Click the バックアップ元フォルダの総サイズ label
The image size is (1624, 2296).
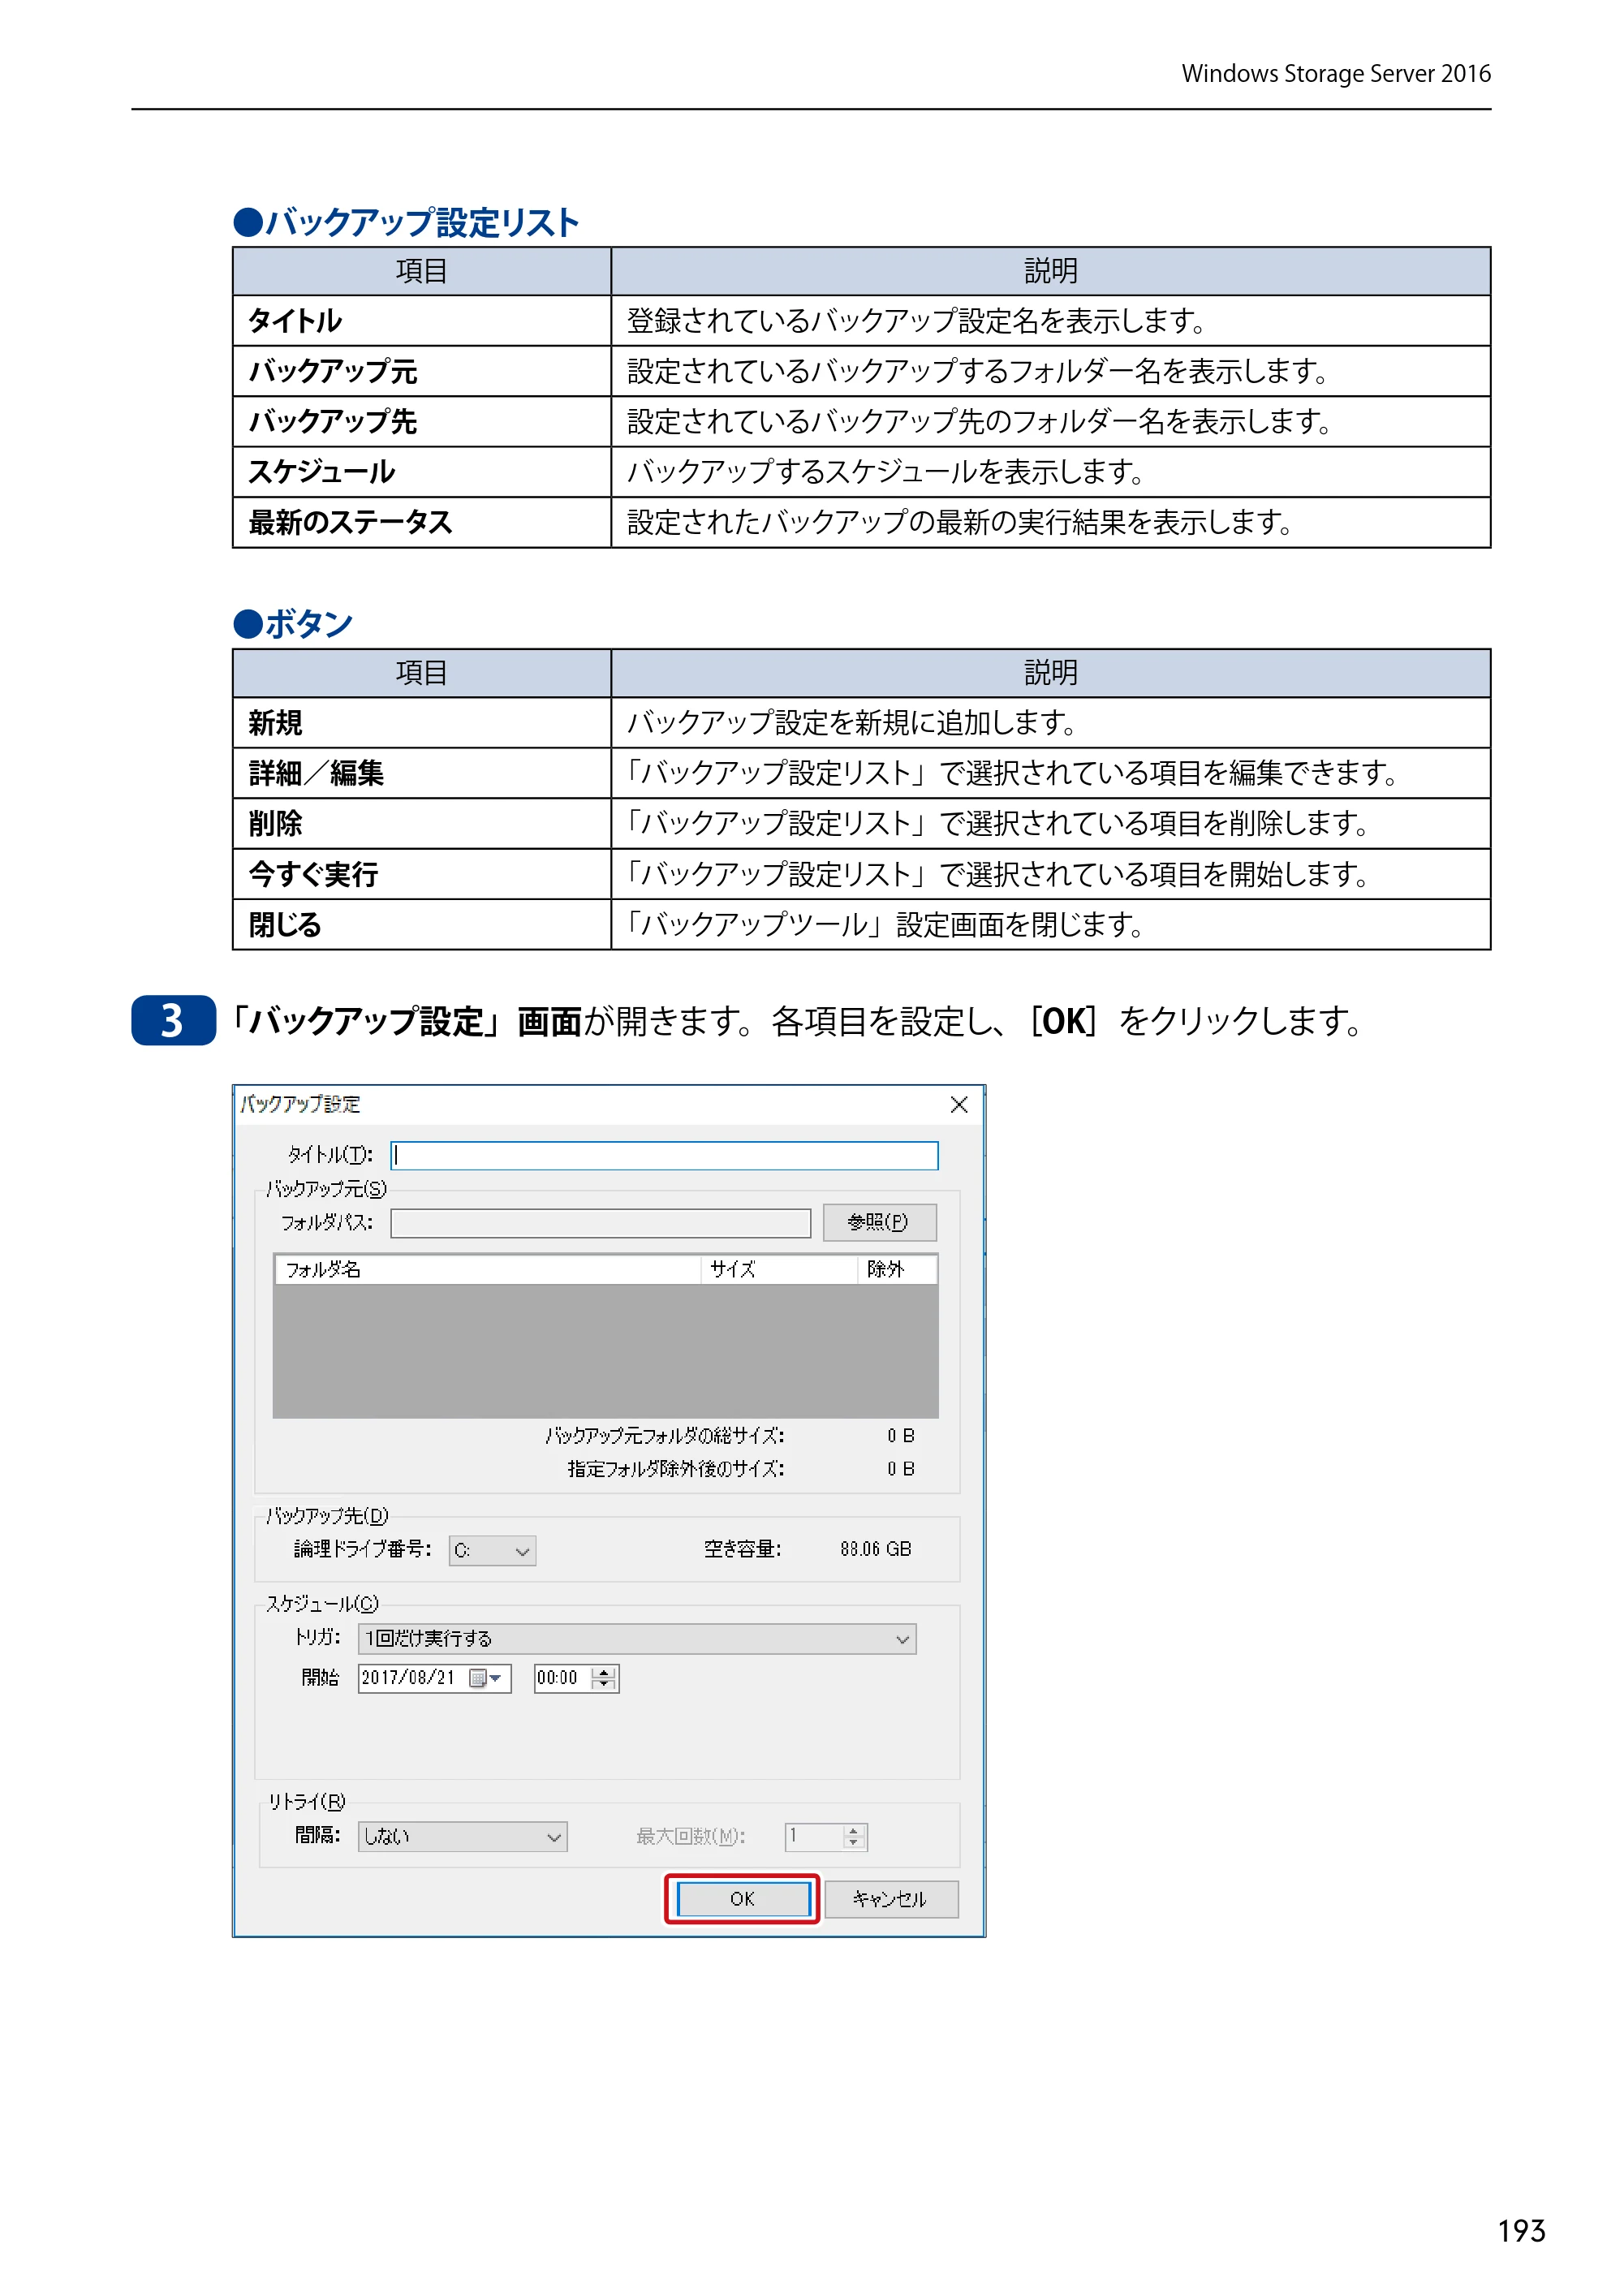pyautogui.click(x=665, y=1436)
